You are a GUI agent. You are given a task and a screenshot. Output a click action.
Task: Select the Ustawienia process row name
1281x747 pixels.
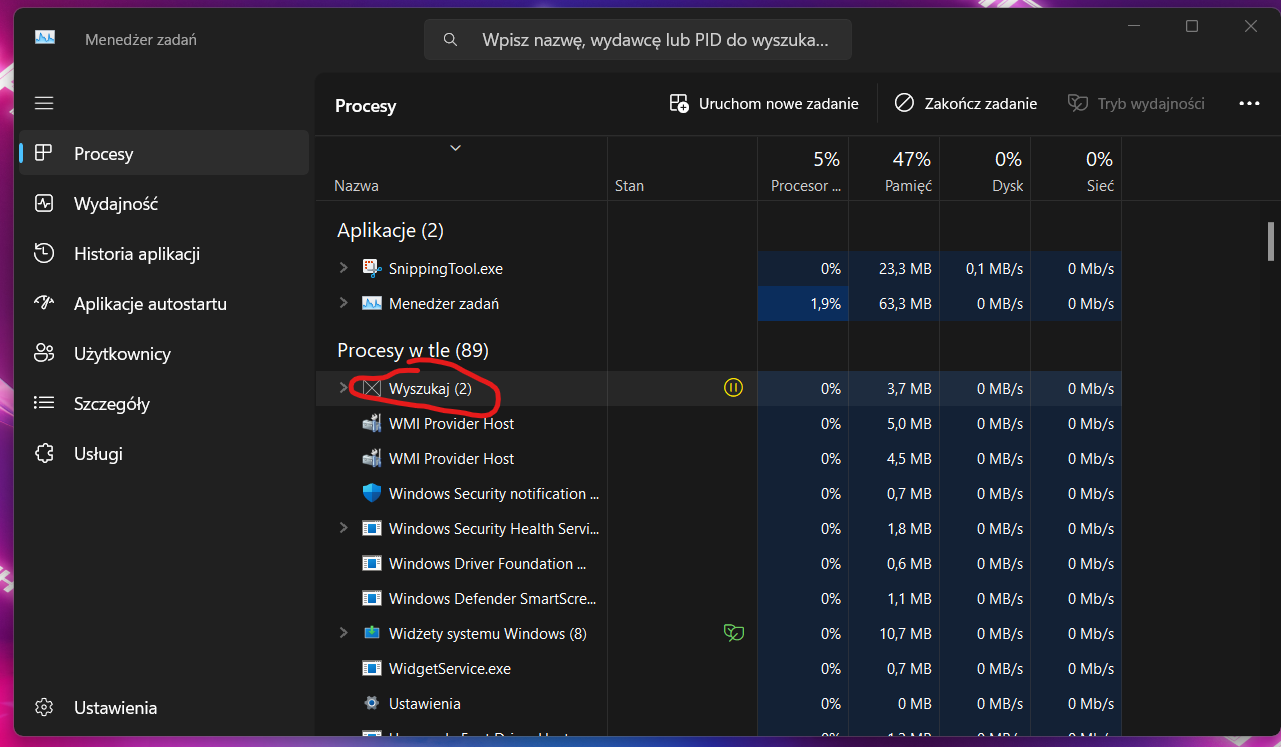[x=425, y=704]
